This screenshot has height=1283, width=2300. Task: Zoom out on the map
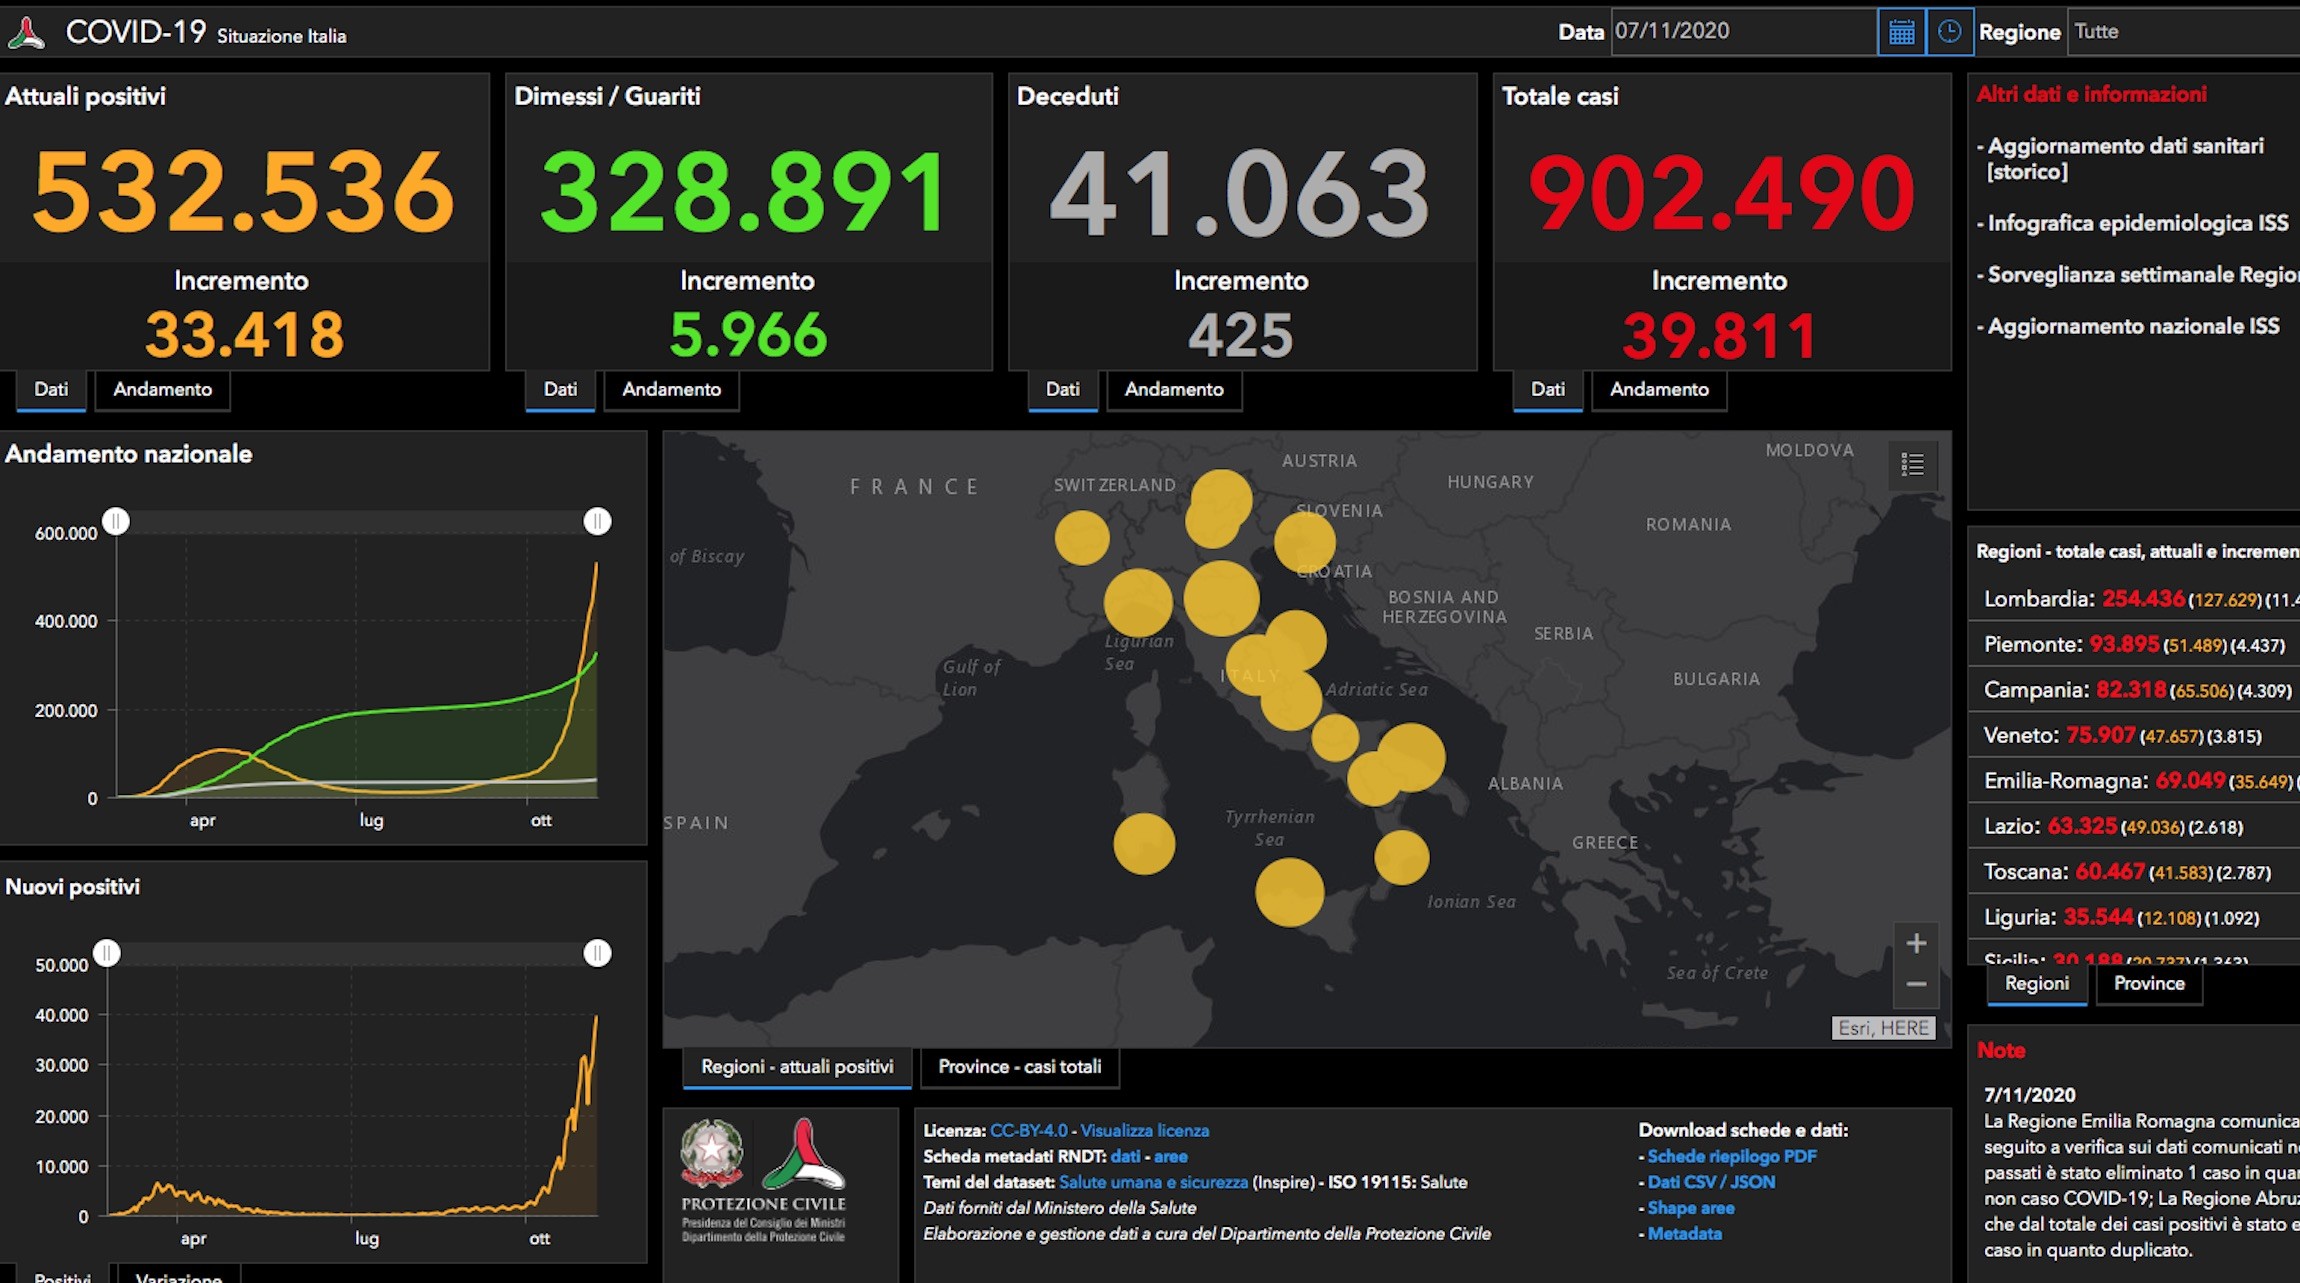pyautogui.click(x=1916, y=985)
